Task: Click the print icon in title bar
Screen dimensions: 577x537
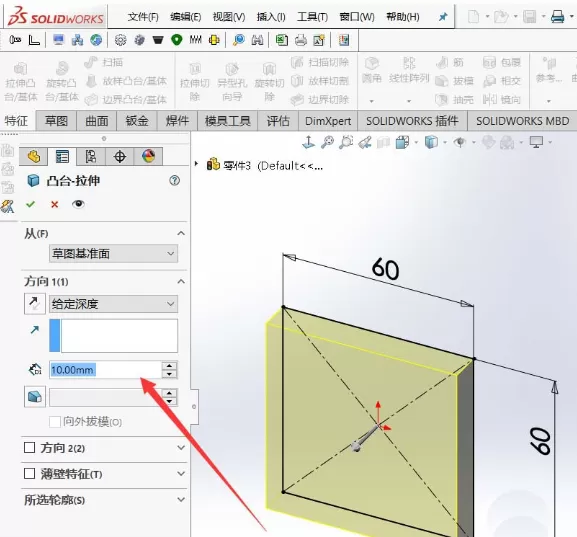Action: (557, 17)
